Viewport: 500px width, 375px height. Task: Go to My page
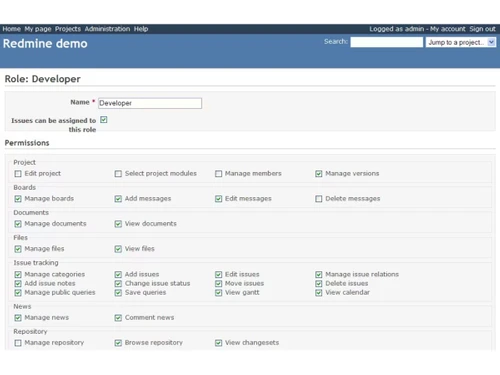coord(38,29)
